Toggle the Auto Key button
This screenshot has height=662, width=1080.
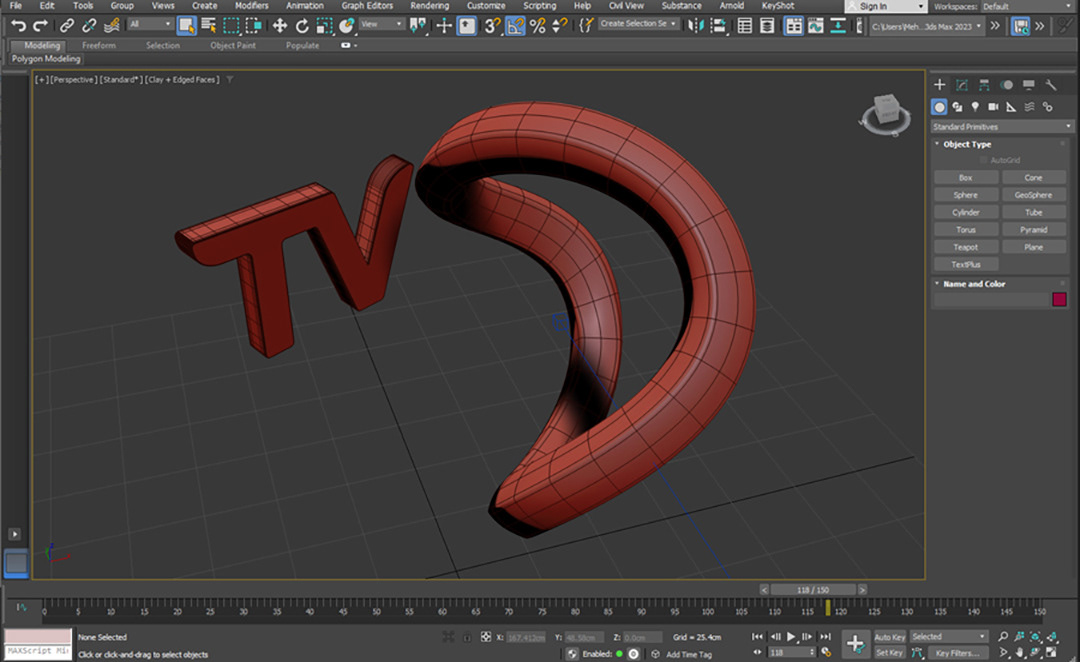(x=889, y=637)
